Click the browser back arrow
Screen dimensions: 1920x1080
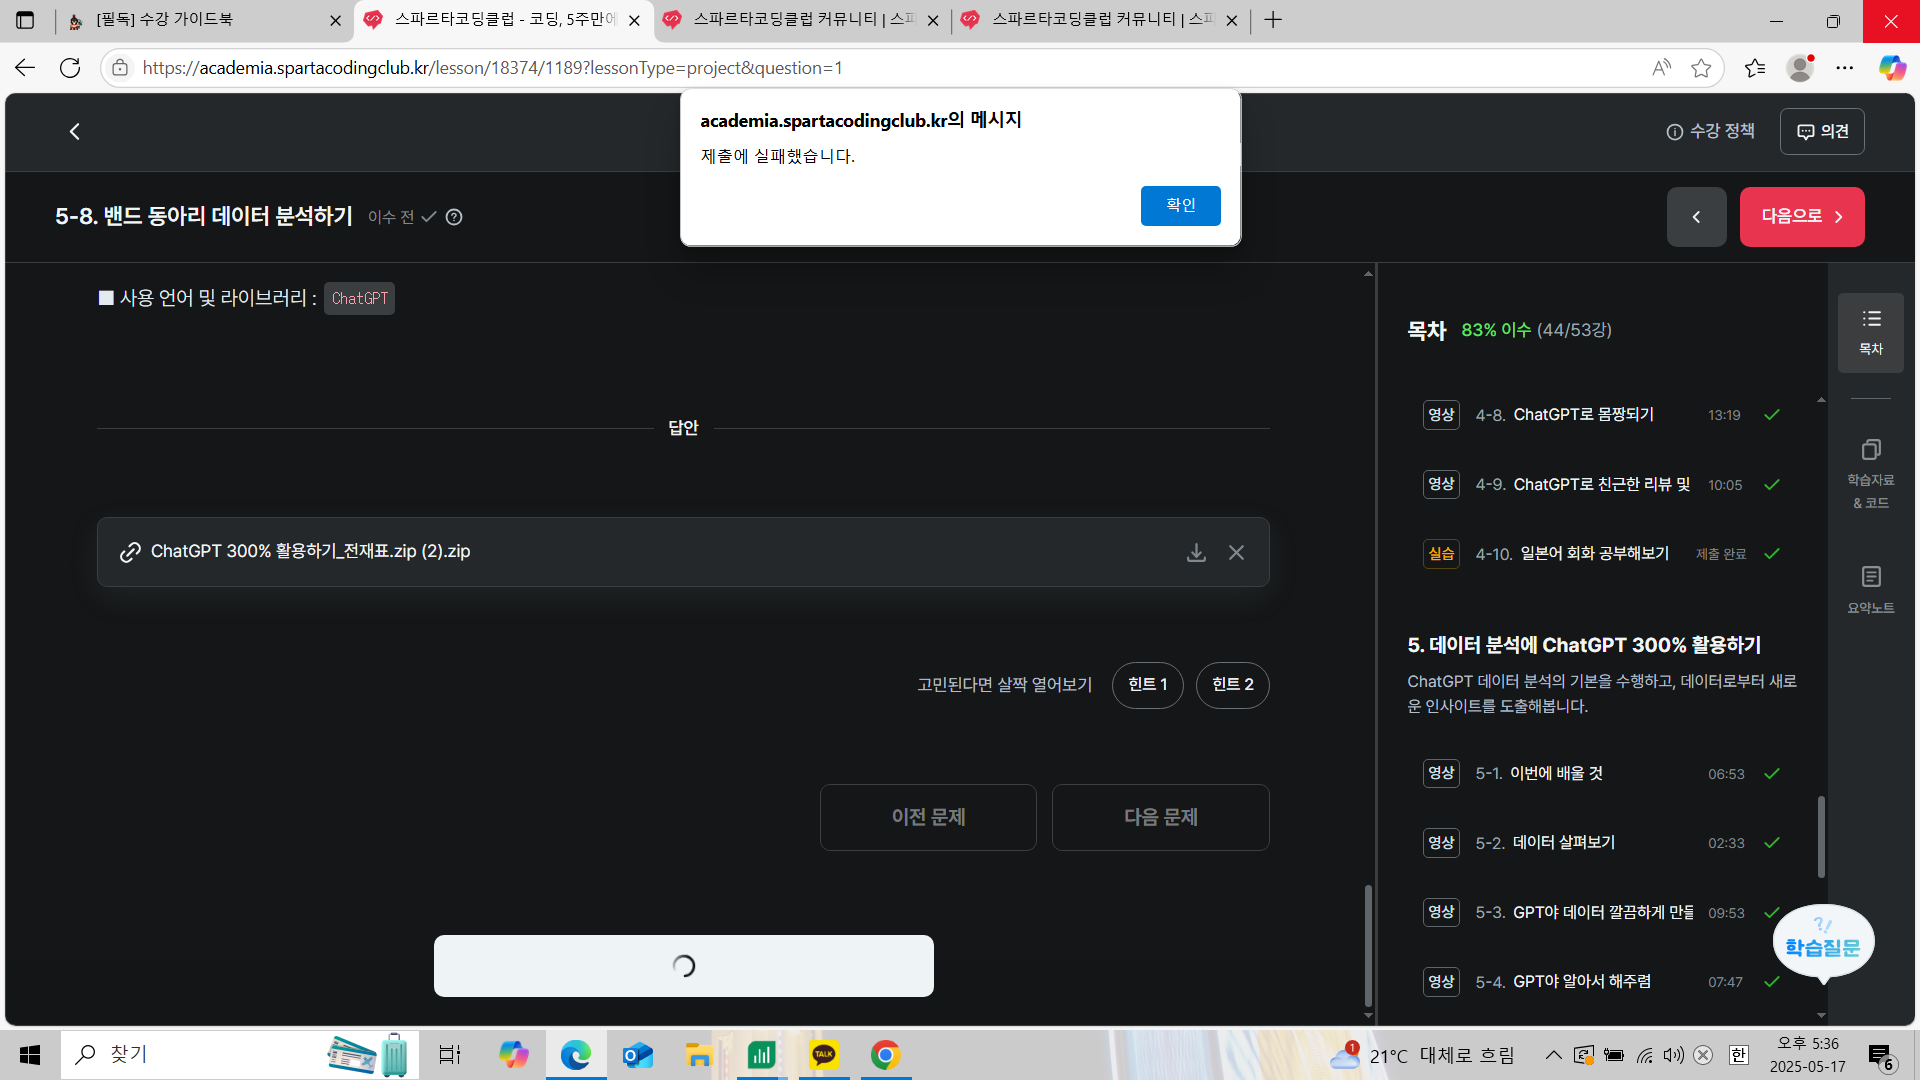[25, 67]
